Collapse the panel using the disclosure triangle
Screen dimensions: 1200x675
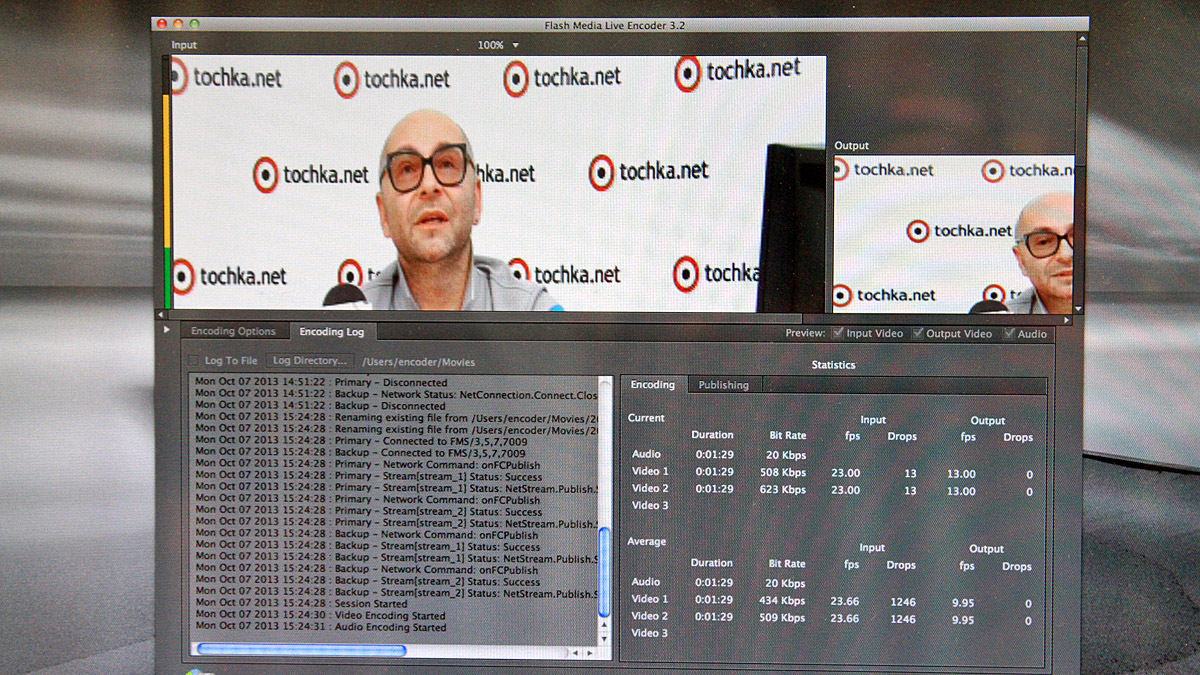(x=168, y=330)
